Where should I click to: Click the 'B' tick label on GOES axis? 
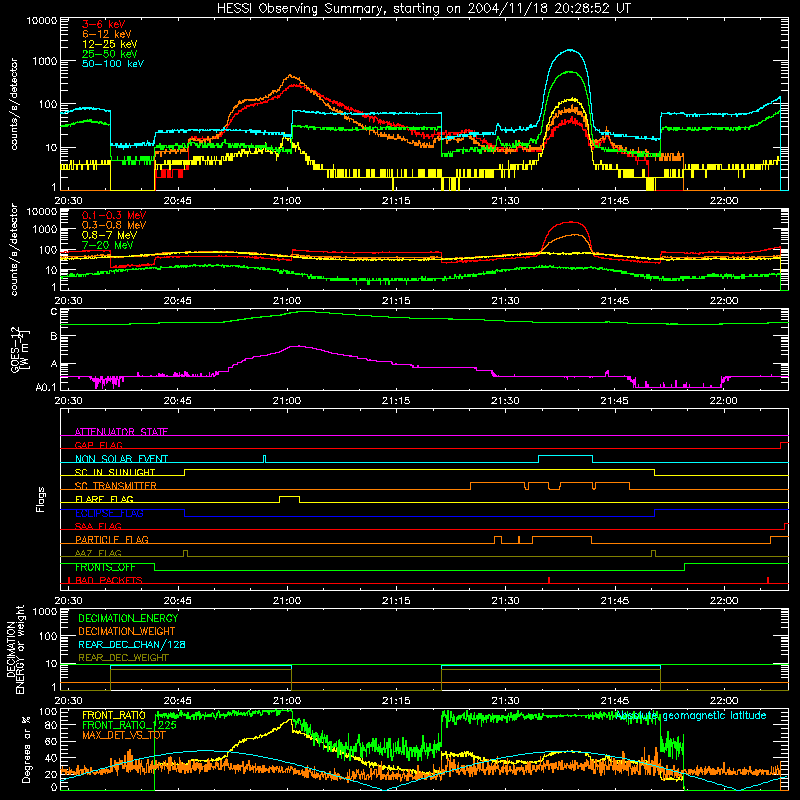pos(54,336)
